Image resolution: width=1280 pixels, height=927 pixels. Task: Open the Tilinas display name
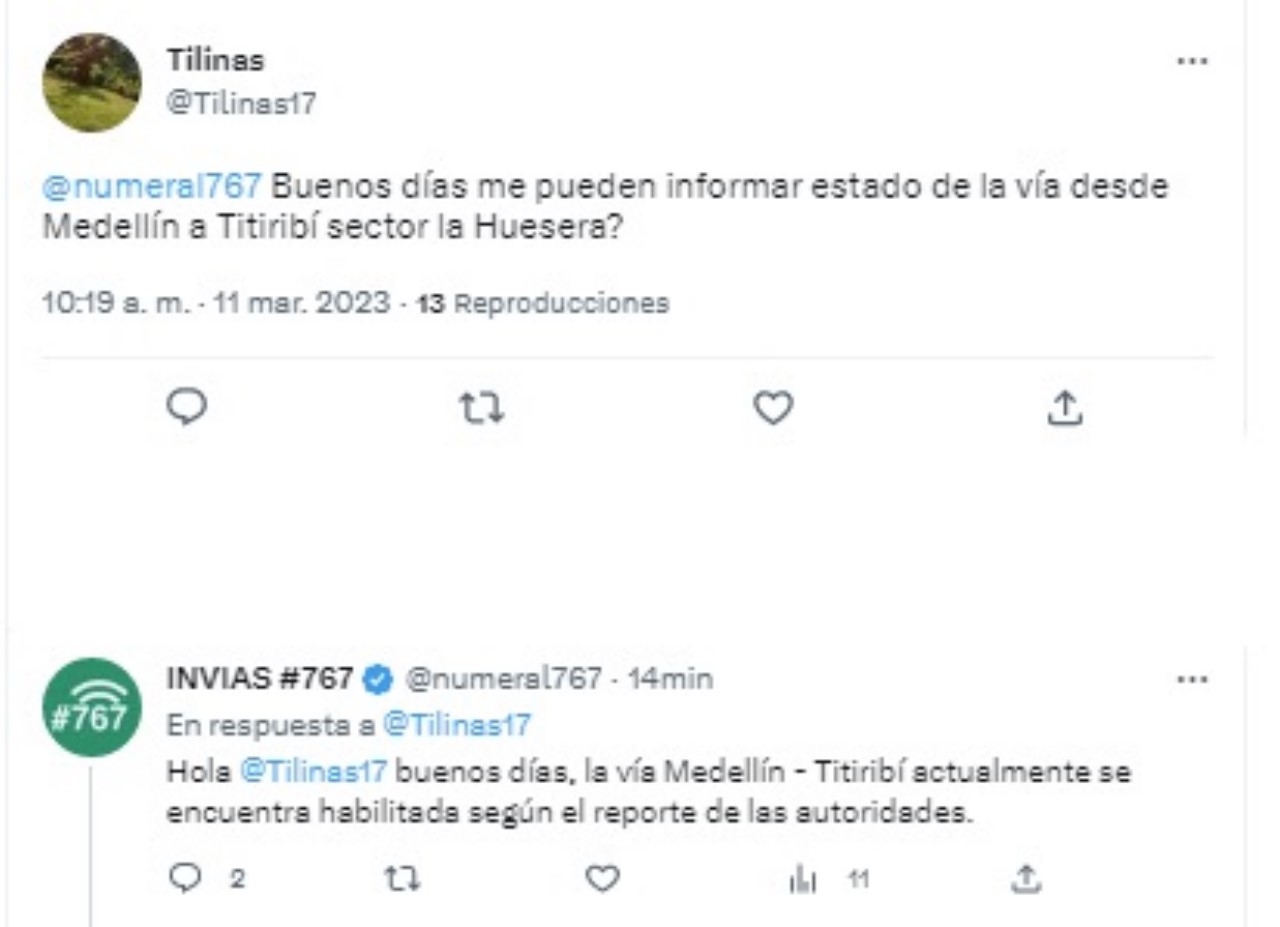[x=215, y=60]
